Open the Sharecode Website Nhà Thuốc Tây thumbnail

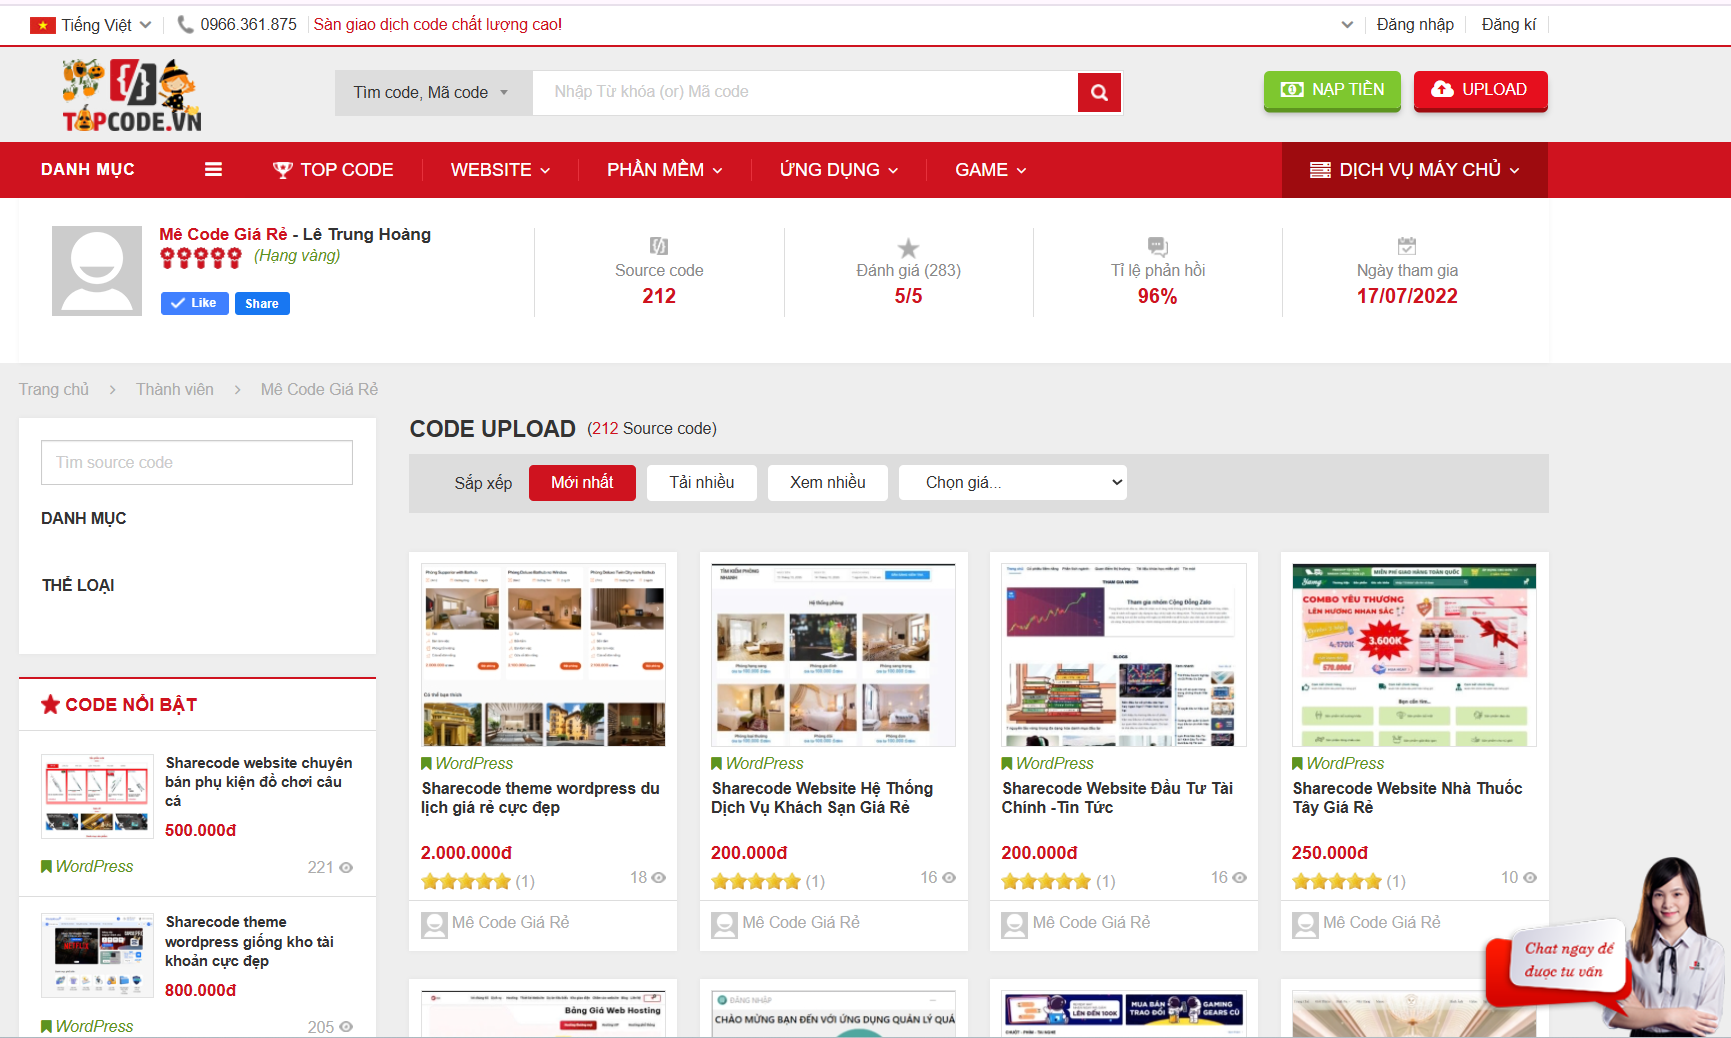click(x=1413, y=655)
